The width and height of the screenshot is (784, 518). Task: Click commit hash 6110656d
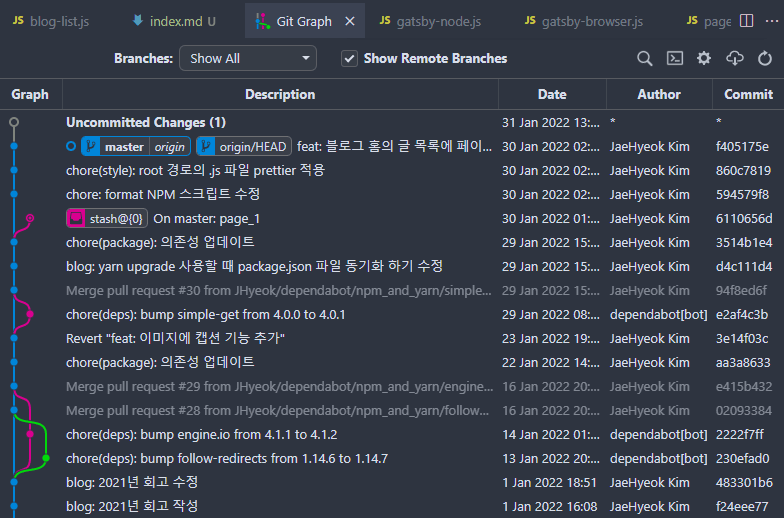pyautogui.click(x=744, y=218)
